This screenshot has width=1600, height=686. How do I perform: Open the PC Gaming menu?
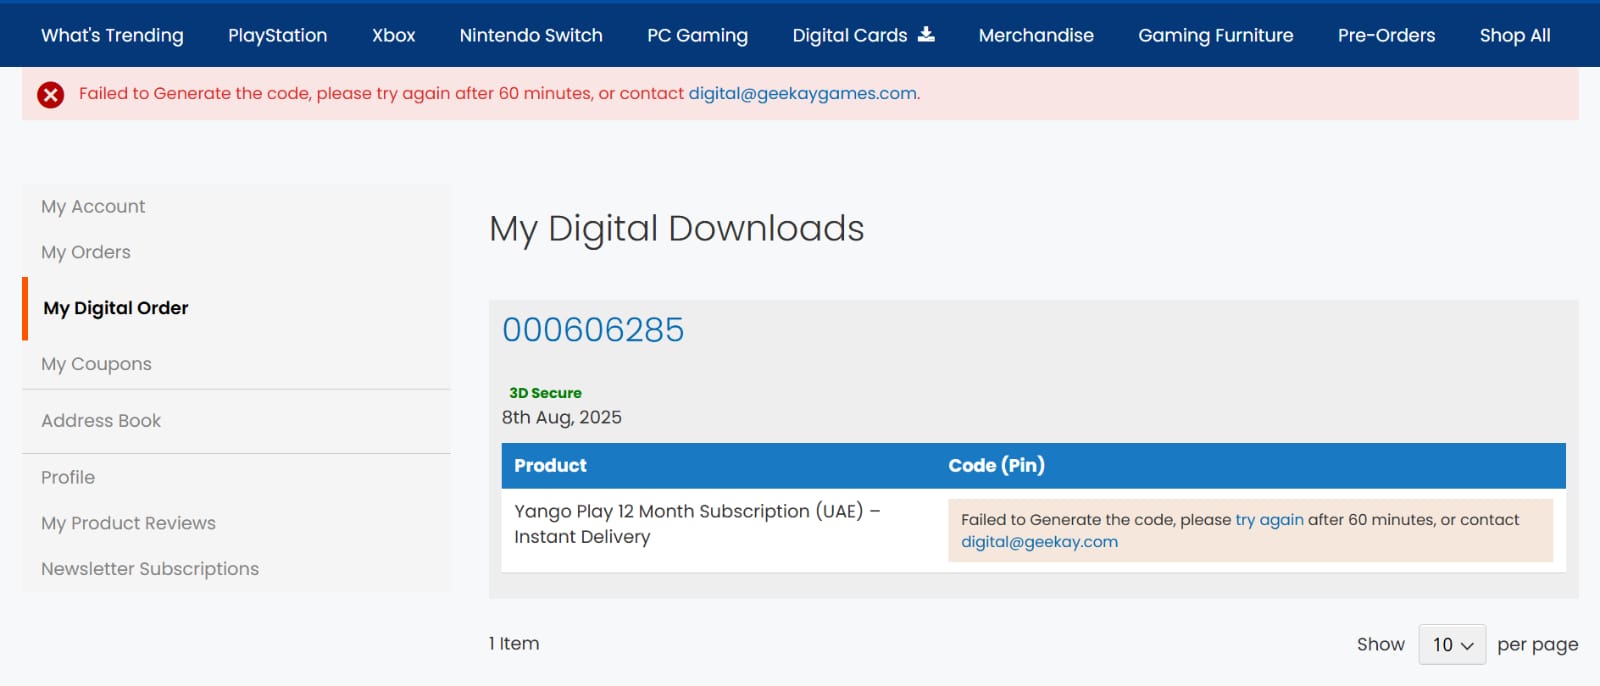[x=697, y=35]
